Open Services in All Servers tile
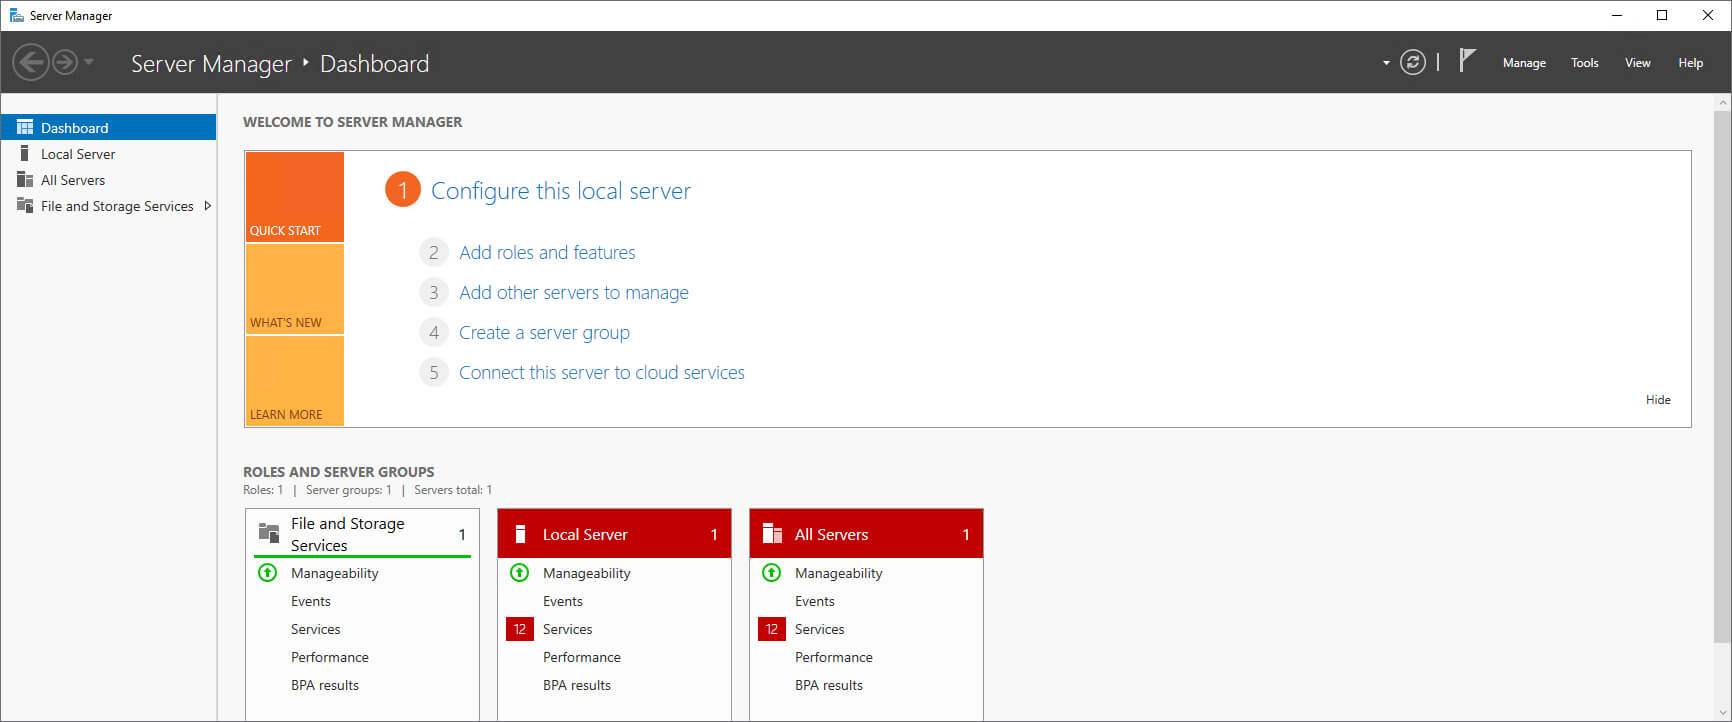The height and width of the screenshot is (722, 1732). (819, 629)
